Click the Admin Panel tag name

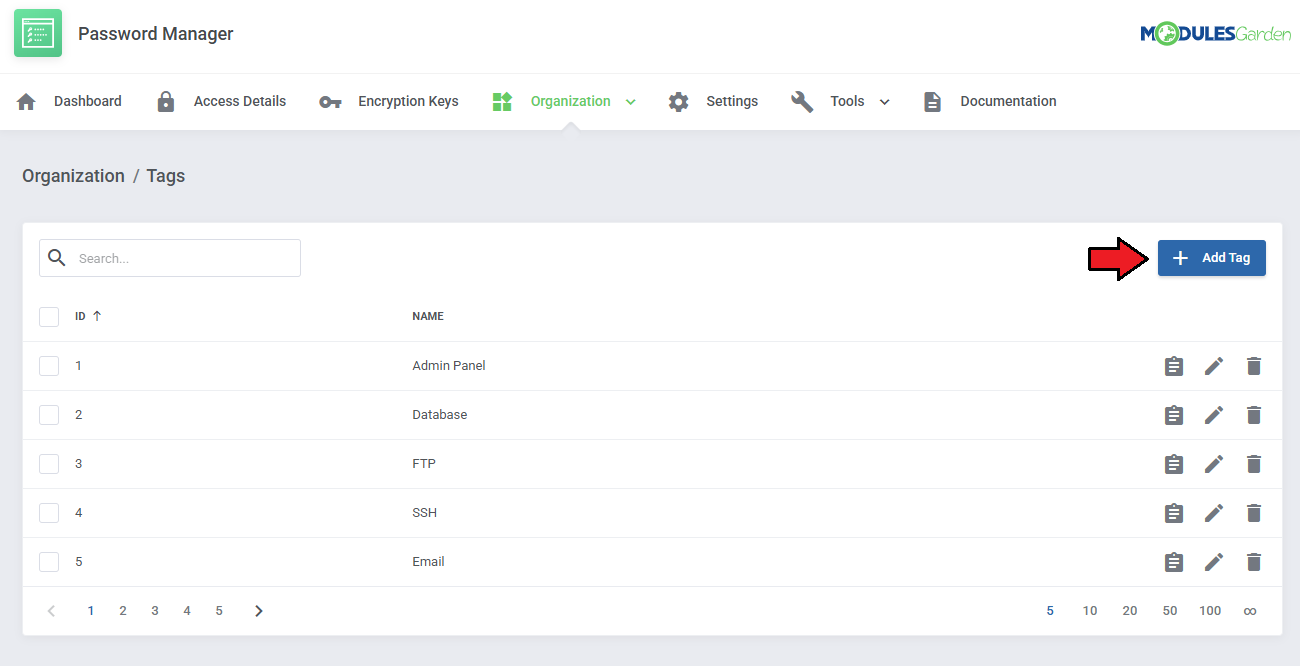(x=449, y=366)
